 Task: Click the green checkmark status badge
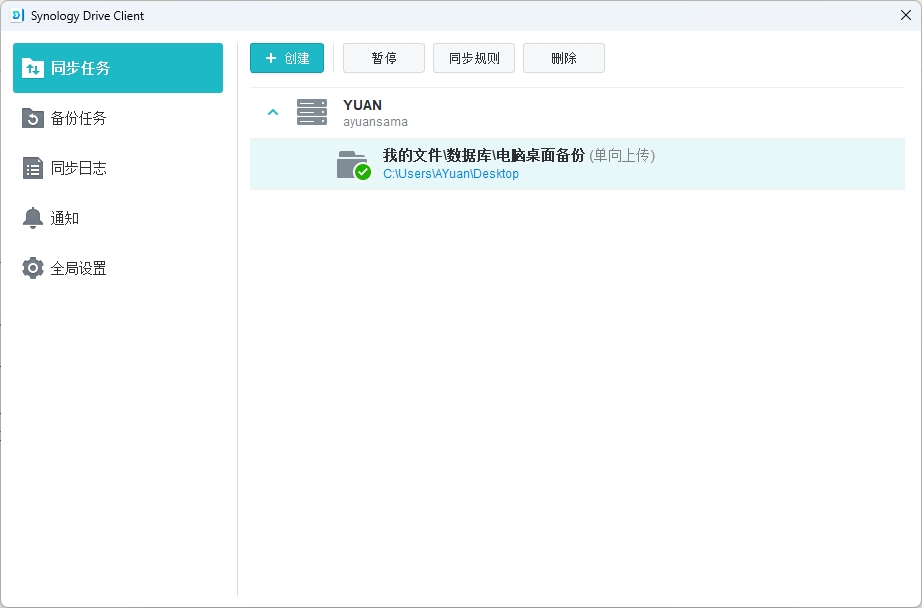click(x=363, y=172)
